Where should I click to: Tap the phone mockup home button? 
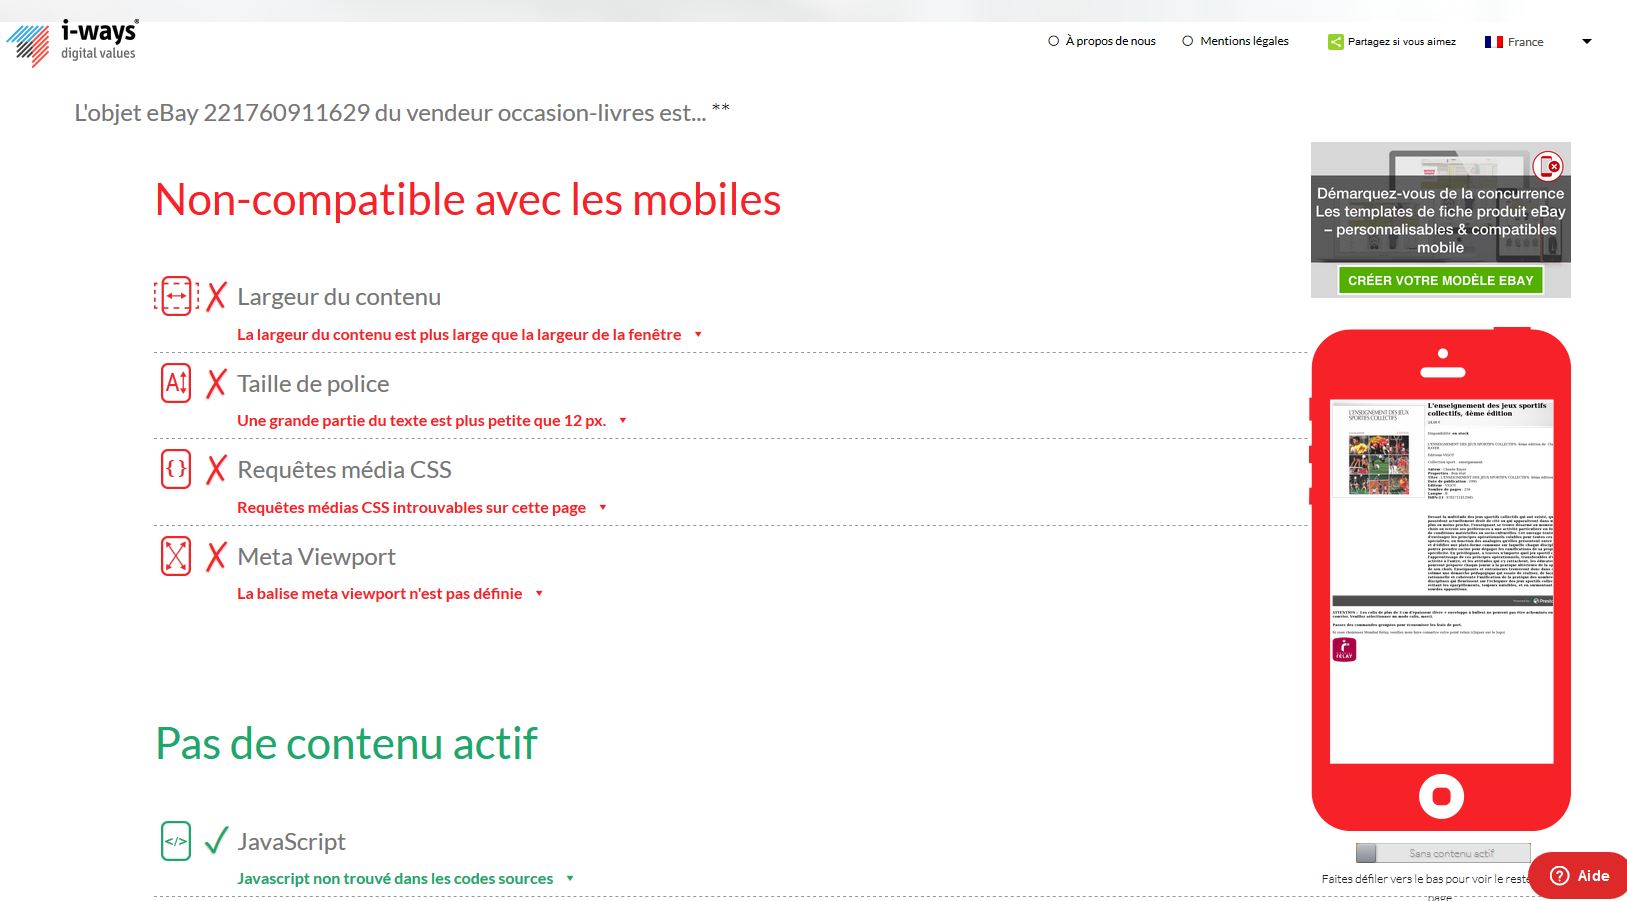[x=1441, y=796]
